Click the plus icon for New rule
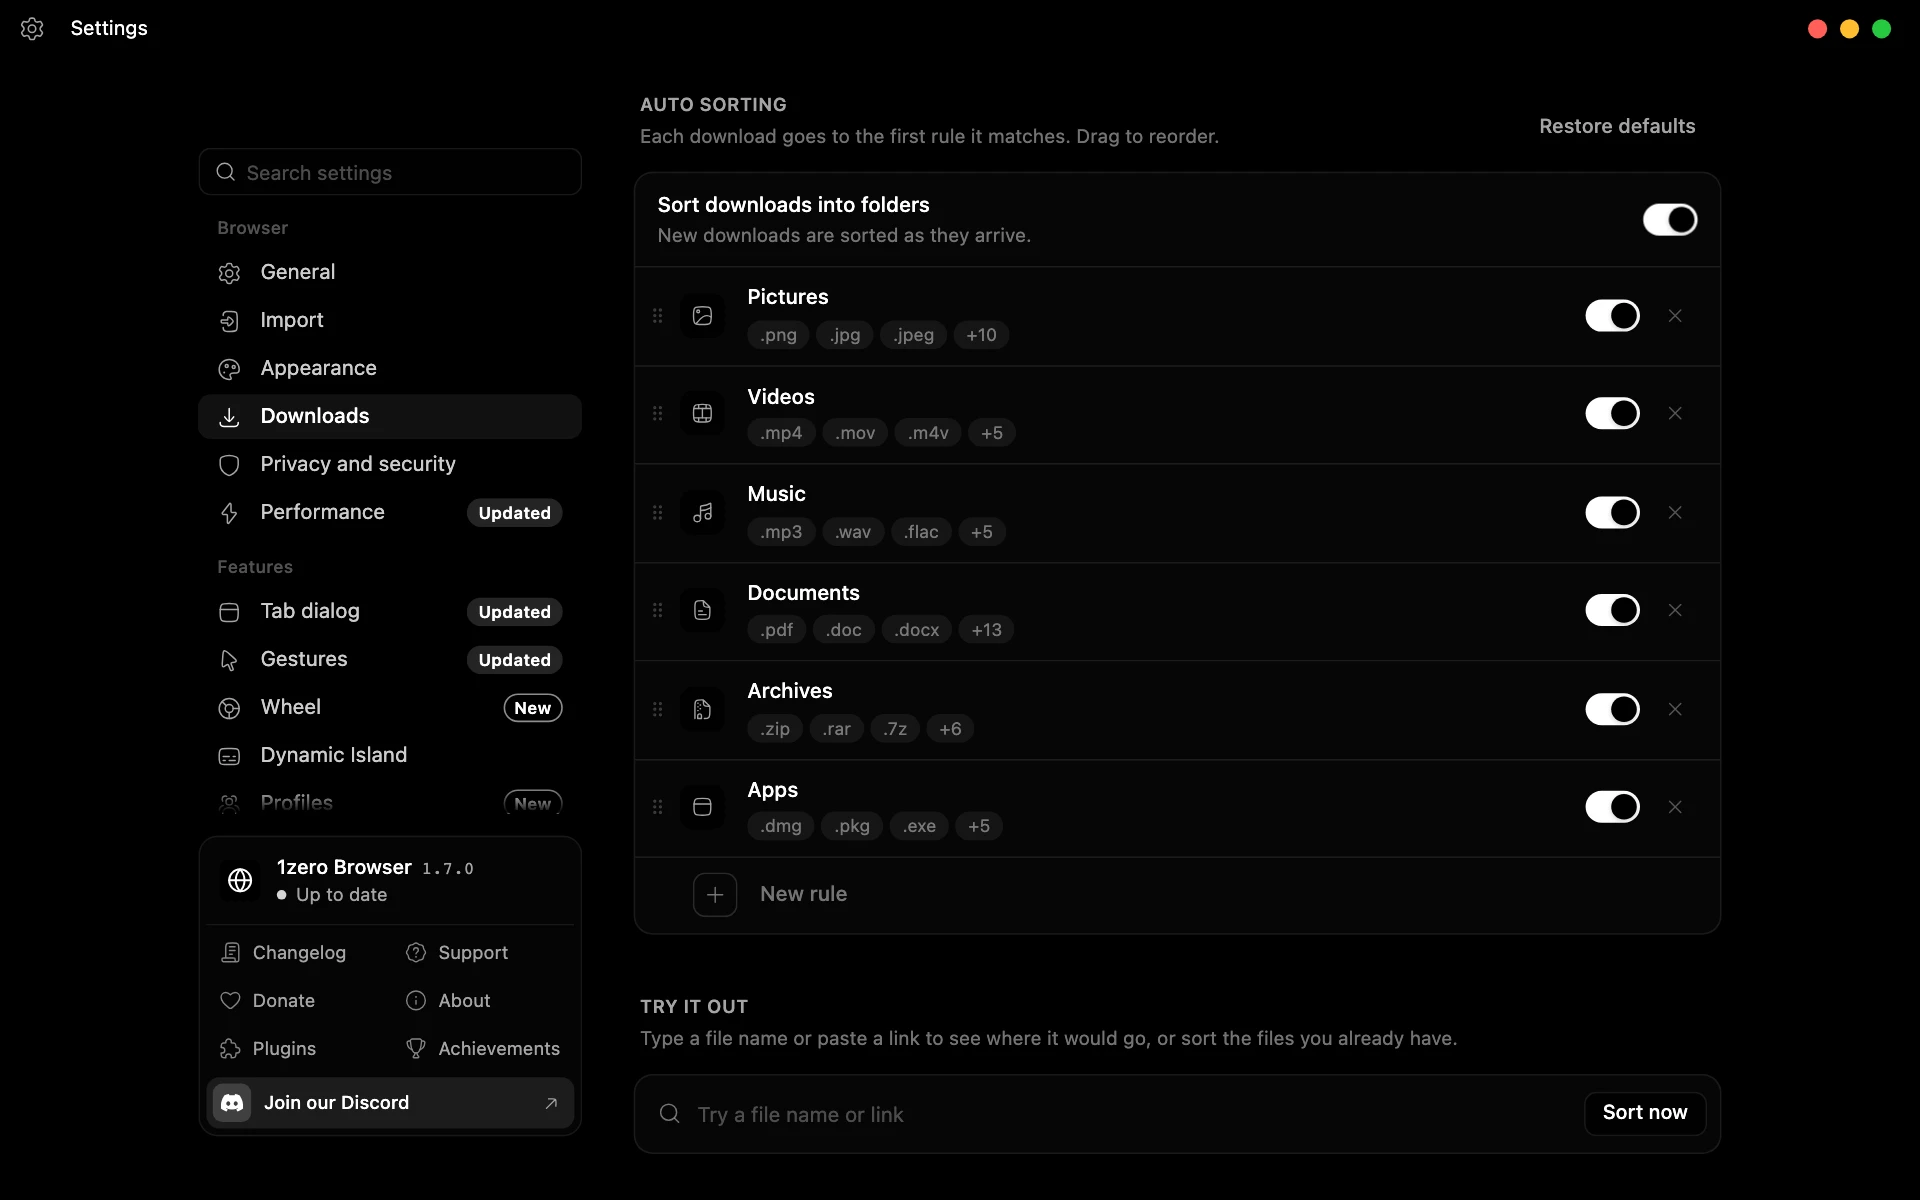This screenshot has height=1200, width=1920. 715,895
